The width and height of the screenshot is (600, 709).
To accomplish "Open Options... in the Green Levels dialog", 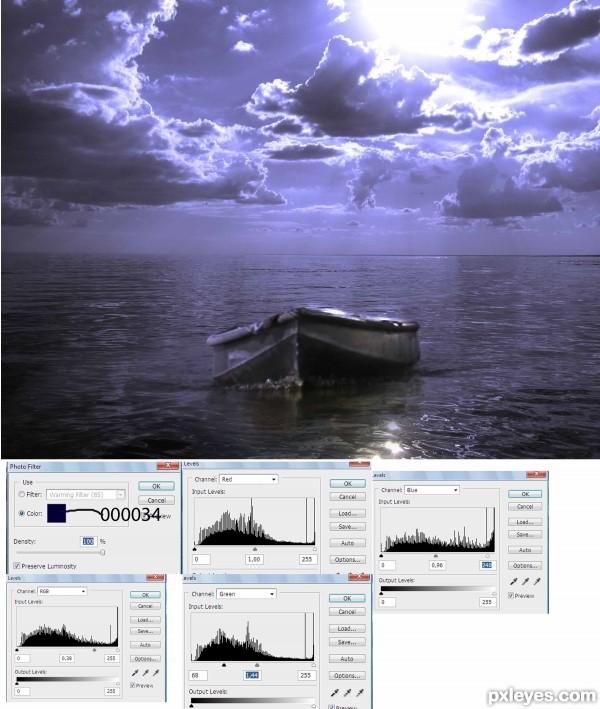I will [347, 675].
